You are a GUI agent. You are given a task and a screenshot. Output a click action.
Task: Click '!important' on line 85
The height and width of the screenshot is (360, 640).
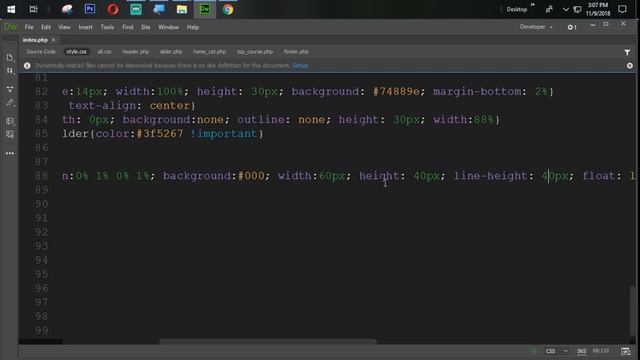(224, 134)
